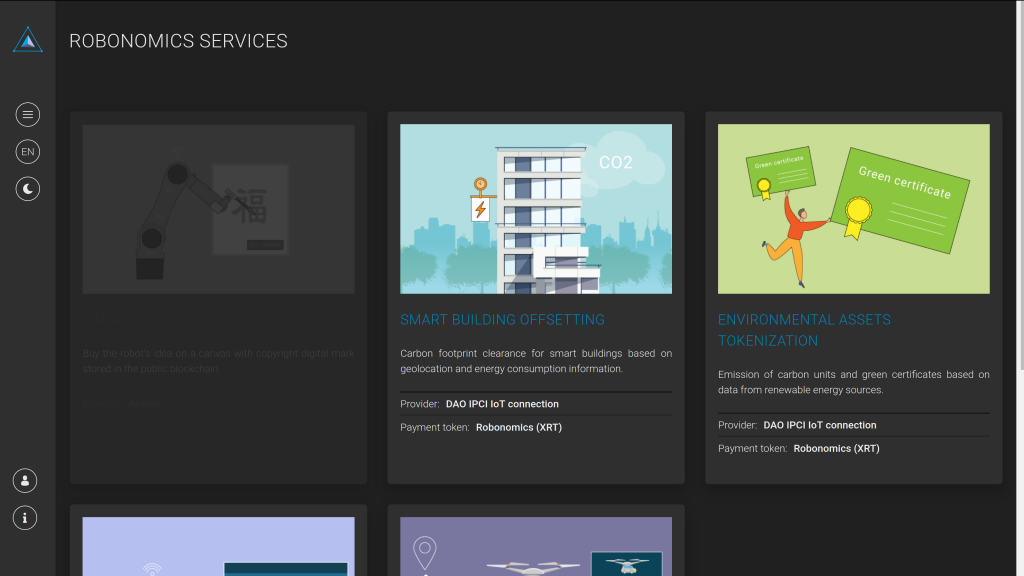Click Robonomics (XRT) token in Smart Building card
This screenshot has width=1024, height=576.
pos(519,427)
